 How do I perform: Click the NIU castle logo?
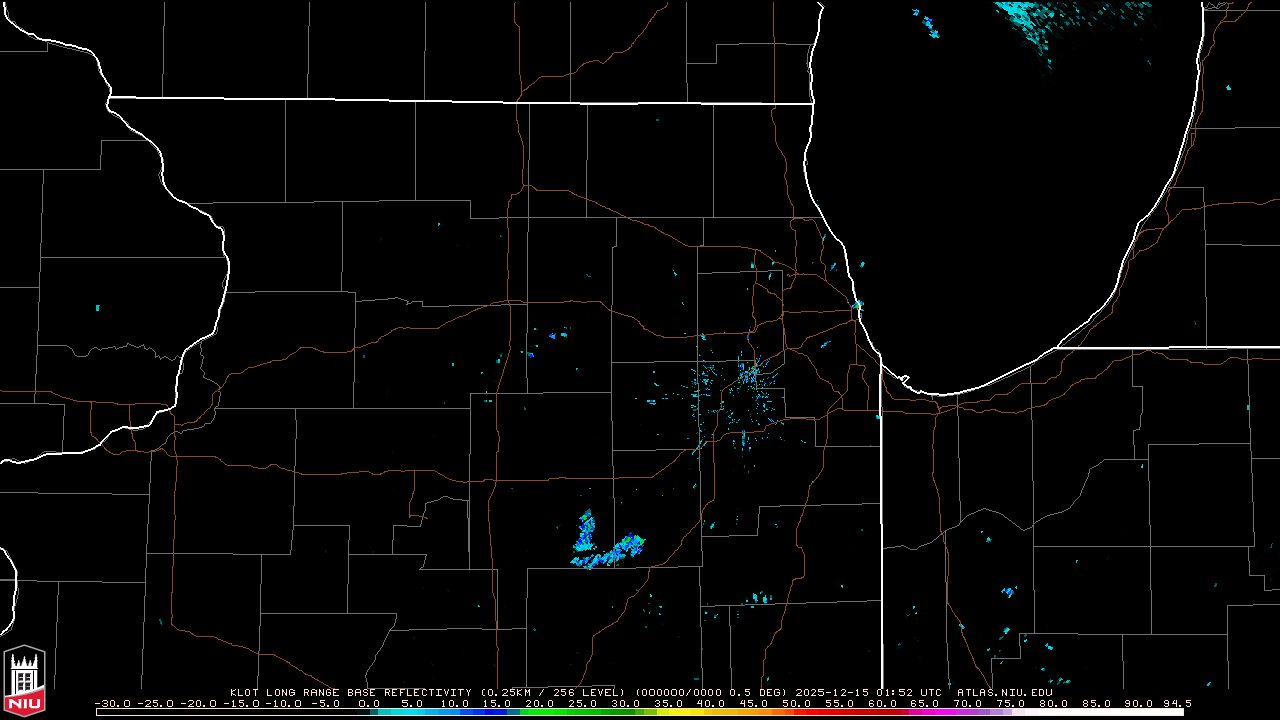(x=24, y=680)
